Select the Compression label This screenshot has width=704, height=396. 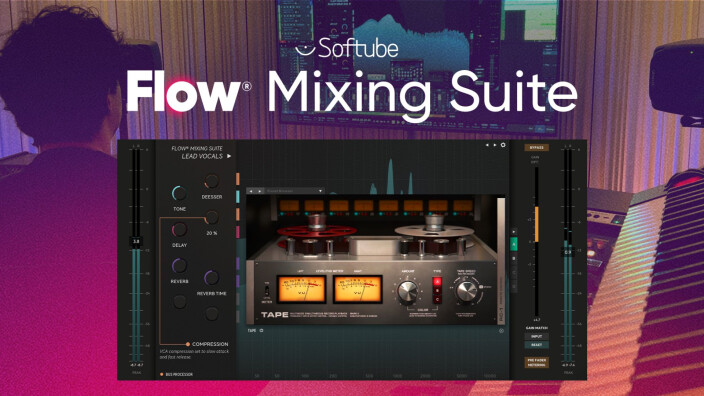210,344
